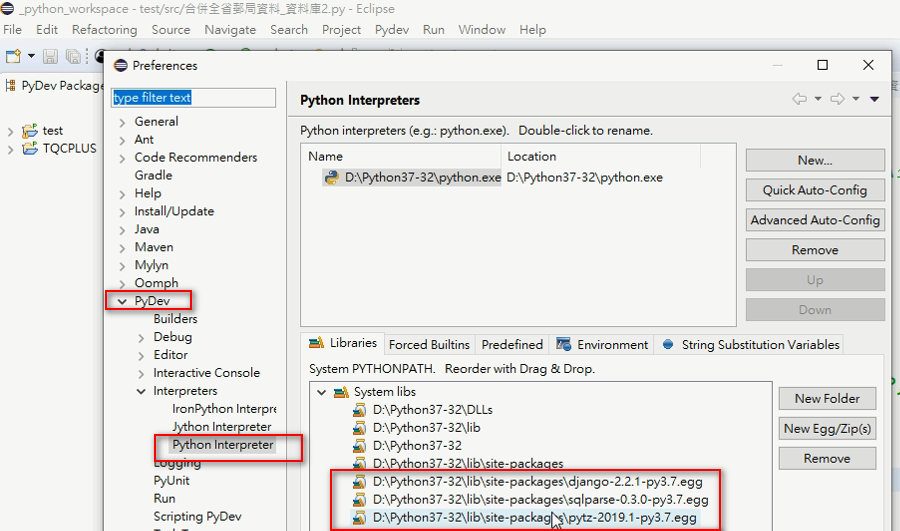The image size is (900, 531).
Task: Switch to String Substitution Variables tab
Action: (750, 344)
